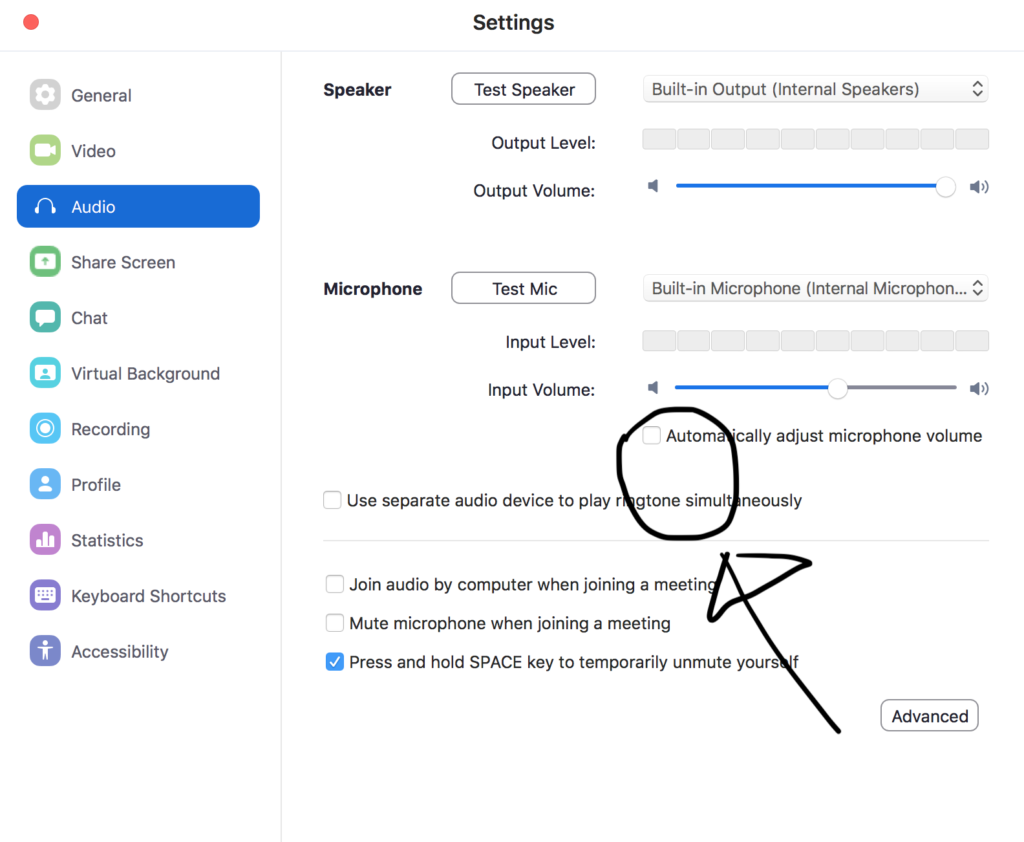Click the Recording circle icon

coord(45,429)
